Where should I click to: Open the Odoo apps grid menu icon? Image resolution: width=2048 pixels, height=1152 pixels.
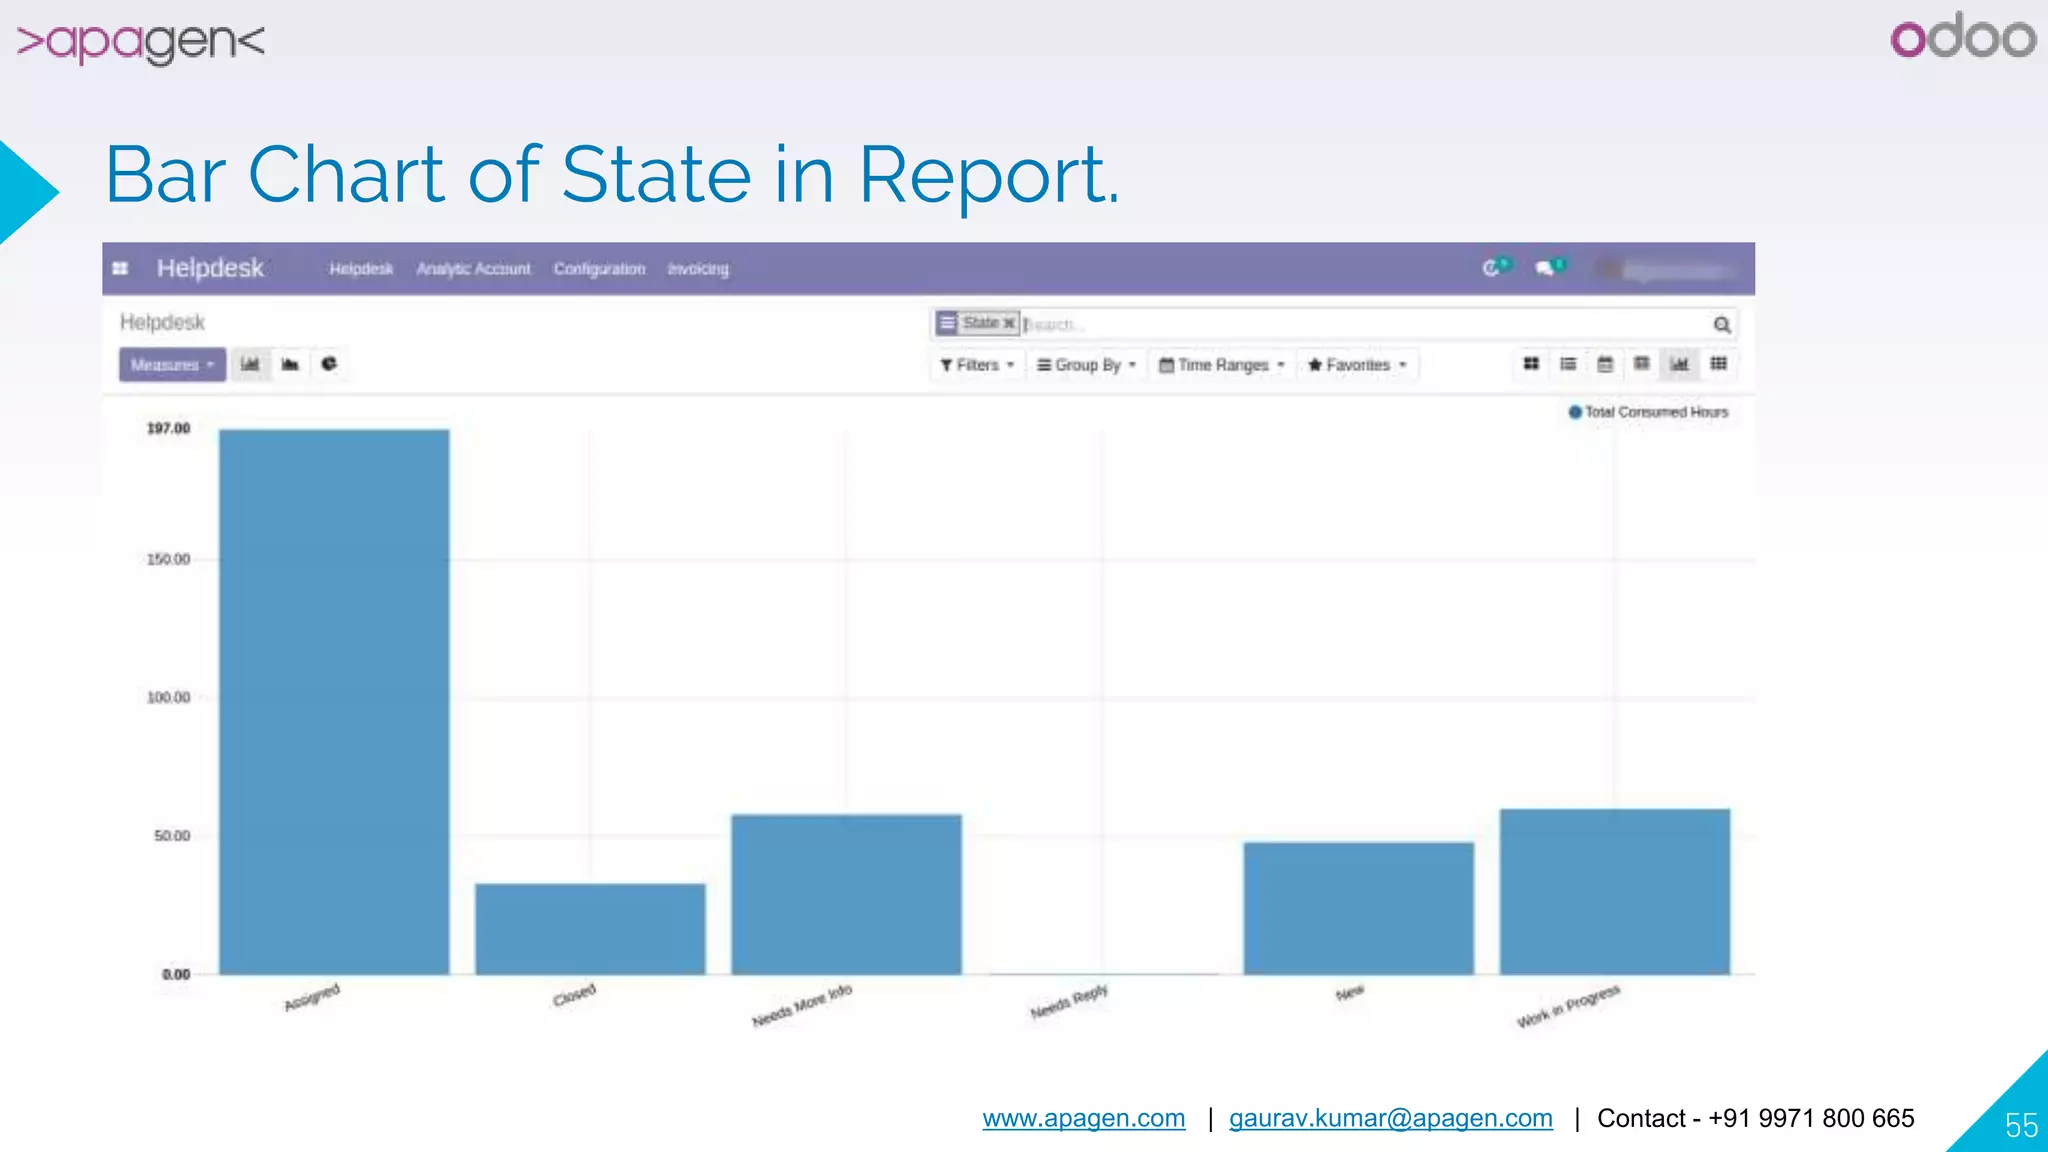pyautogui.click(x=120, y=268)
